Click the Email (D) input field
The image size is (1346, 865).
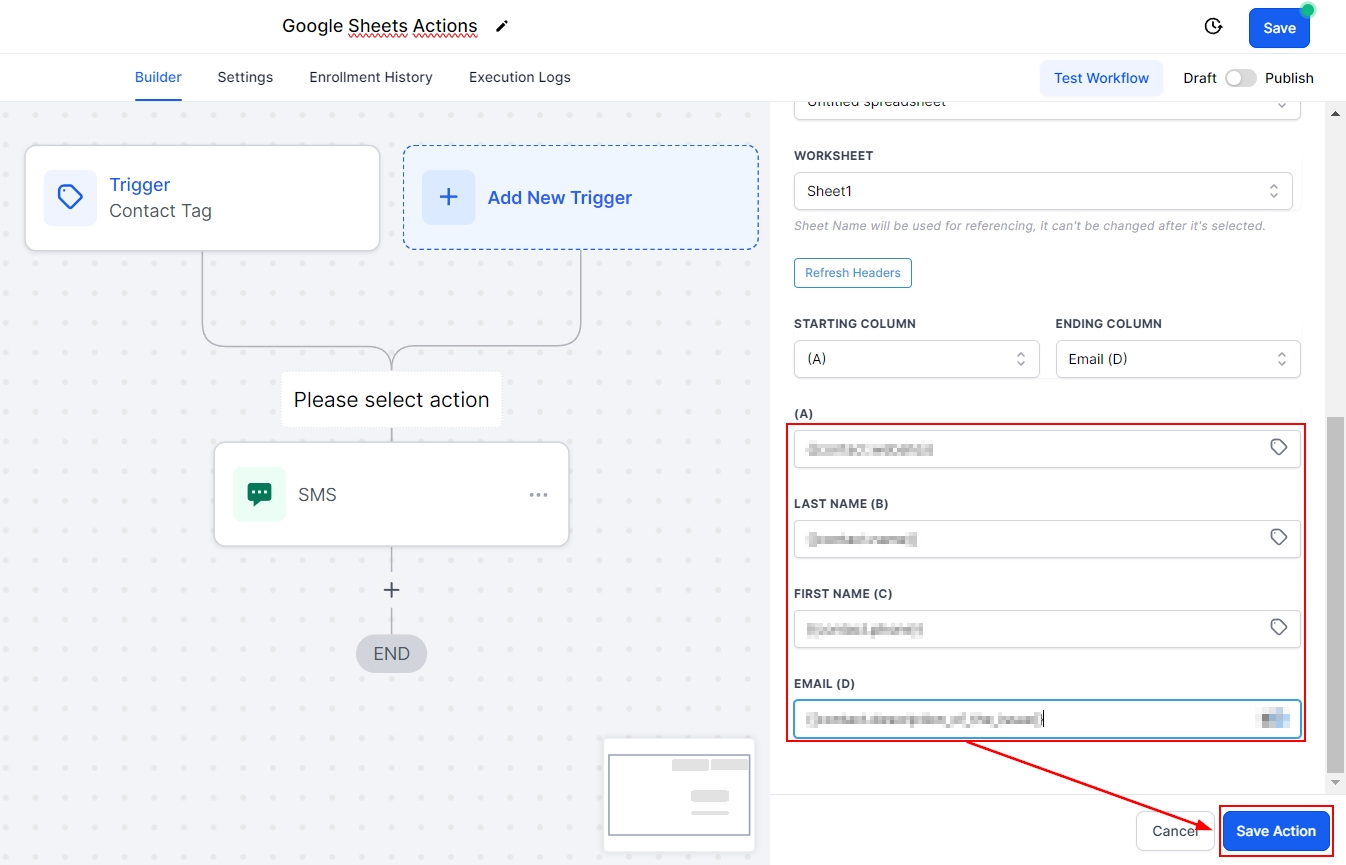pos(1020,719)
